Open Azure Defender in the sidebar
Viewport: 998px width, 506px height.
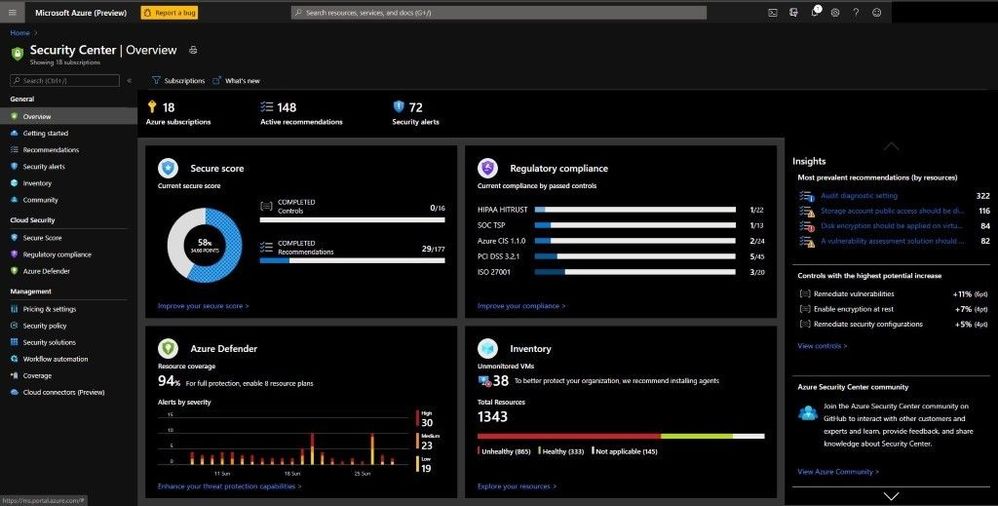[x=46, y=271]
